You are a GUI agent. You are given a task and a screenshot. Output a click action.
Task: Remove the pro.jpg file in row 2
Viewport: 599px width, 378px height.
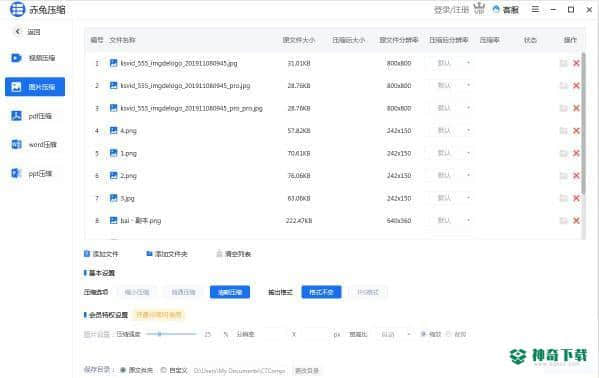[576, 86]
